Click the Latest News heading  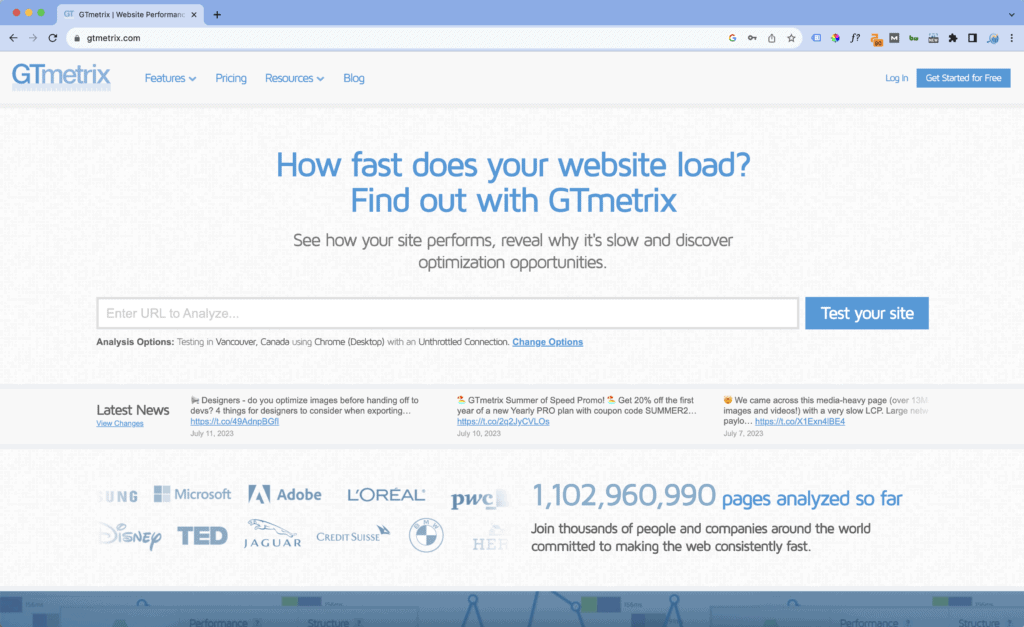point(133,410)
